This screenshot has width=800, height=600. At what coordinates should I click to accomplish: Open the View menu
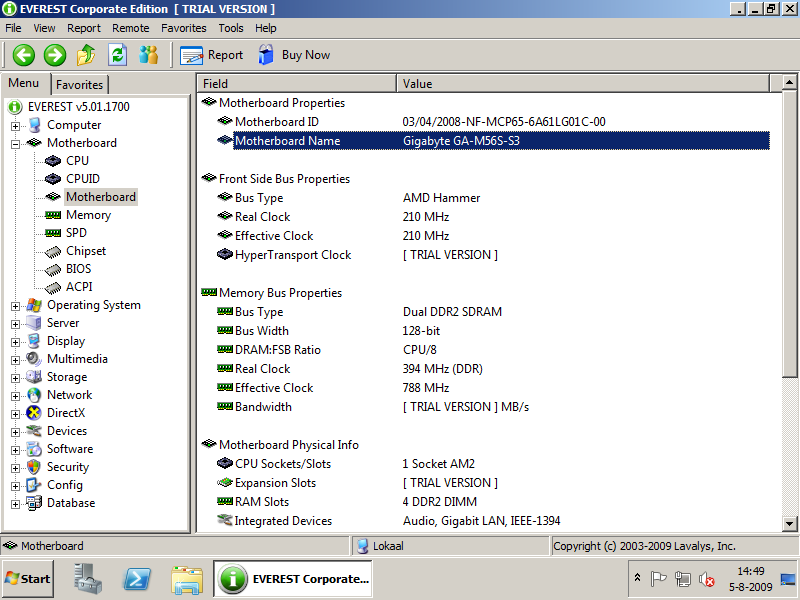[x=44, y=28]
